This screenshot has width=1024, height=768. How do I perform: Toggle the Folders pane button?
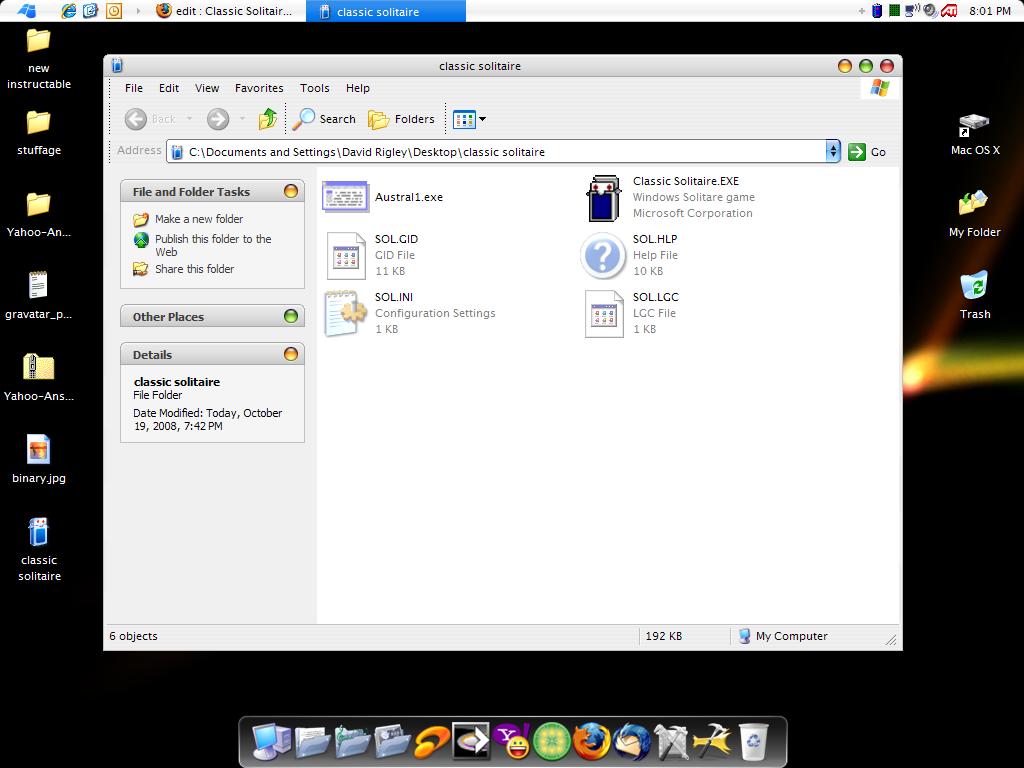401,119
